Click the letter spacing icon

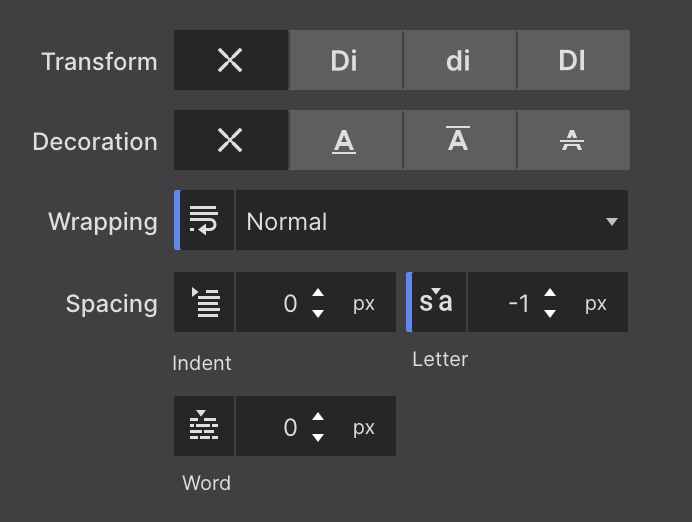(x=436, y=302)
